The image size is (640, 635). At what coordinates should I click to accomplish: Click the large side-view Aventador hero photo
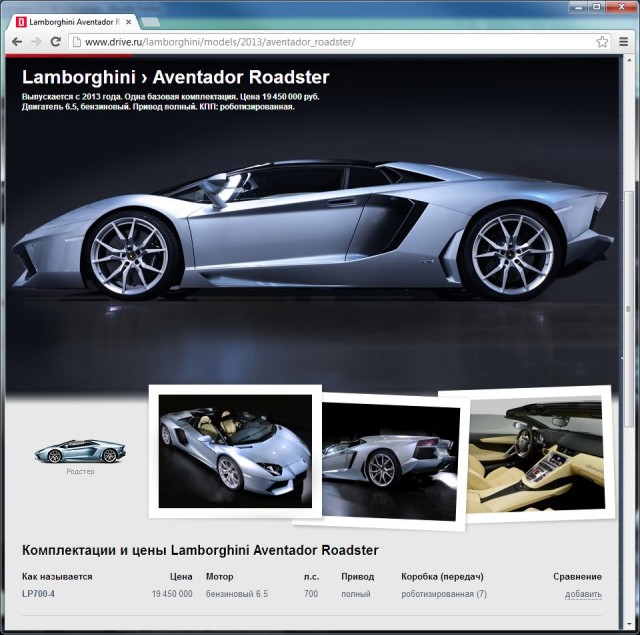click(312, 229)
